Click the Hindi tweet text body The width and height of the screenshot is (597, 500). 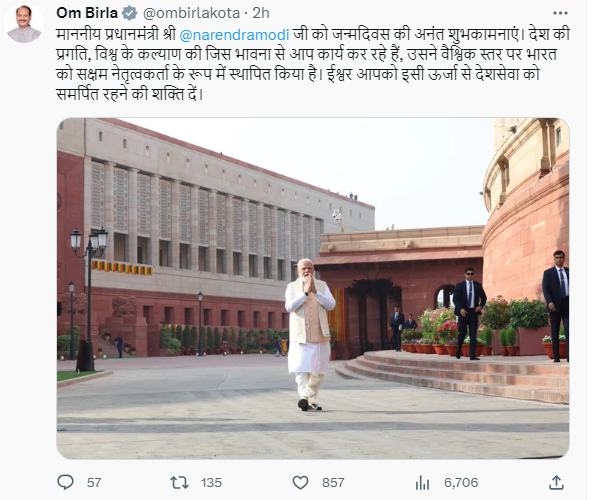[x=313, y=64]
